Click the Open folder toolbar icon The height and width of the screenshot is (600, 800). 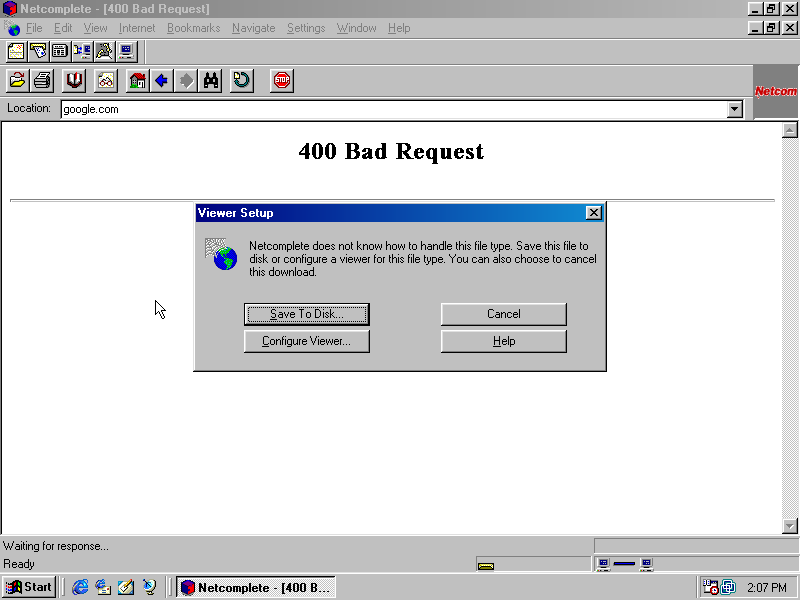[x=17, y=80]
